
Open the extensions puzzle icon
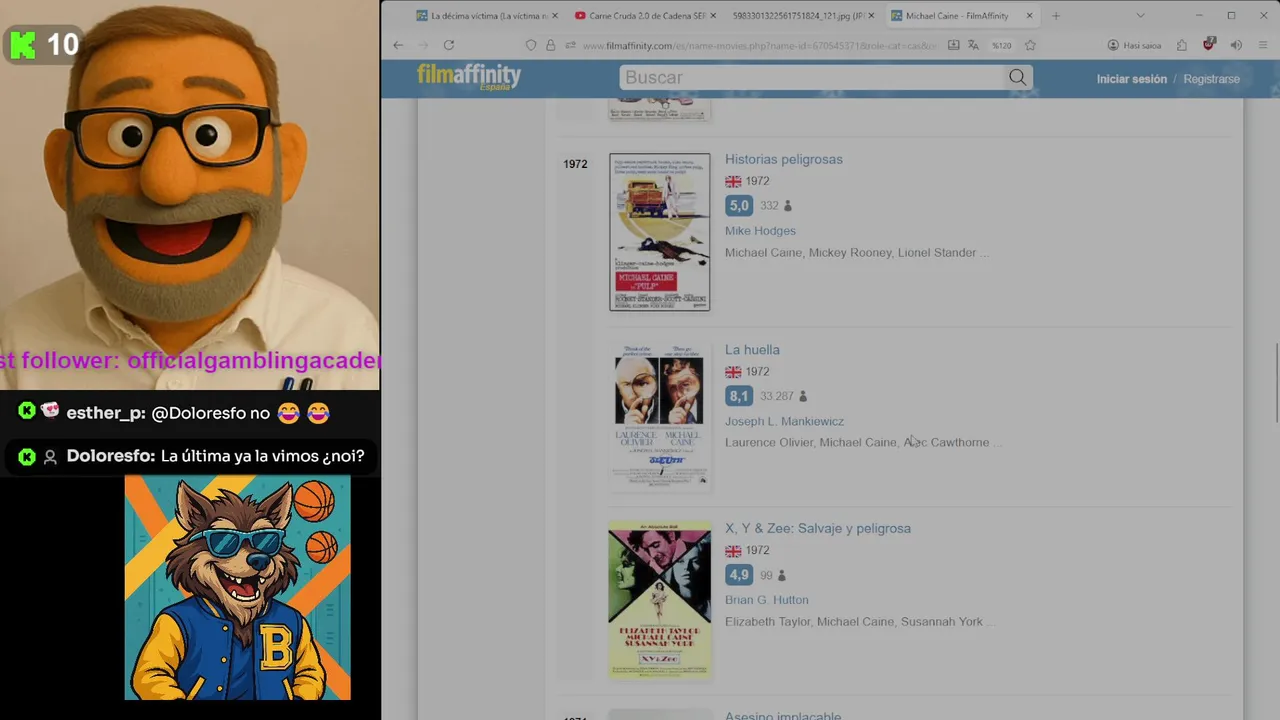pyautogui.click(x=1182, y=45)
